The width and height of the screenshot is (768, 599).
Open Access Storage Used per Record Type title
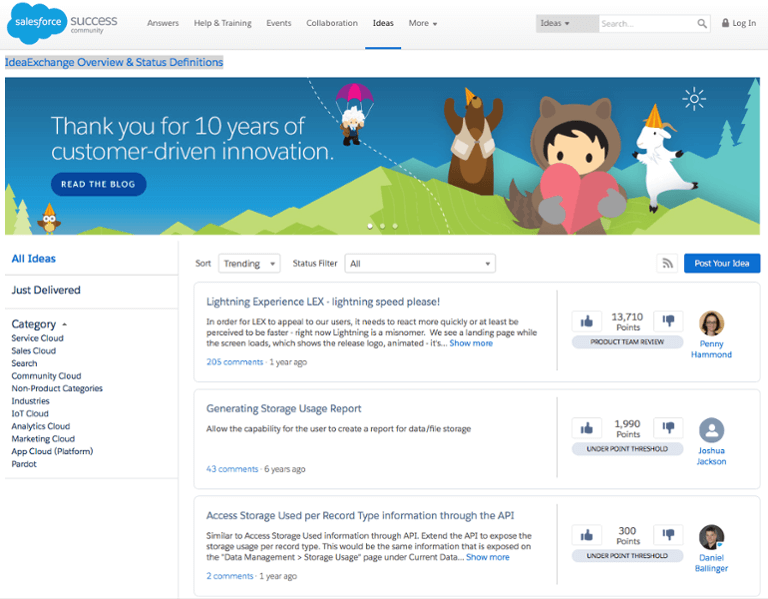pos(360,515)
